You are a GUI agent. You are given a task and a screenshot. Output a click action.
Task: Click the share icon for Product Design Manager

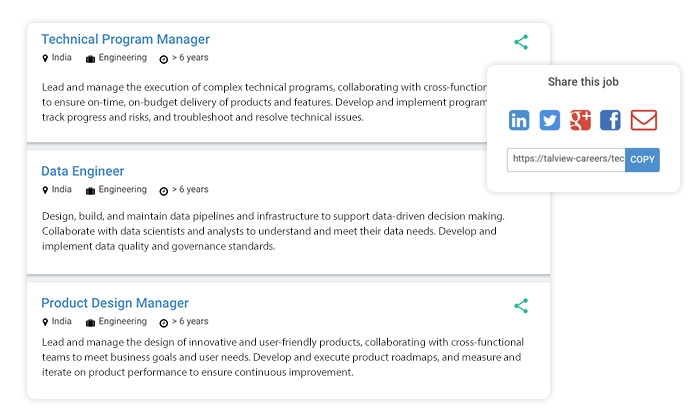pos(521,306)
